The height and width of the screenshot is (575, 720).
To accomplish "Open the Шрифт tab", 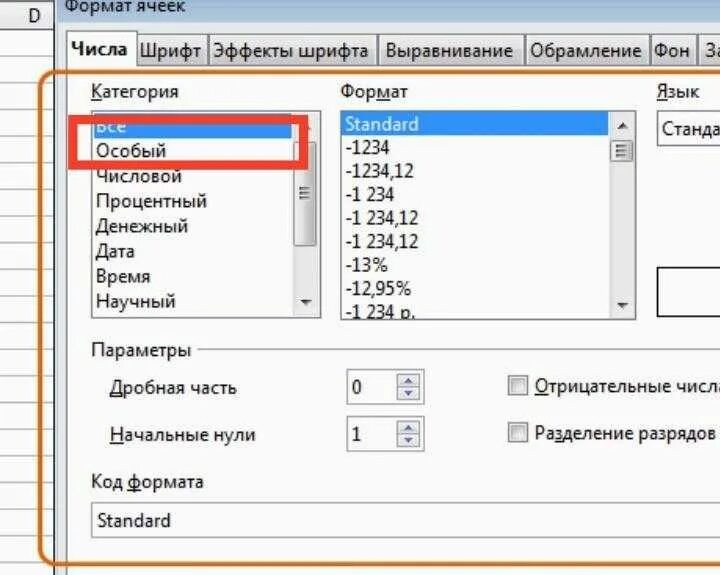I will [x=170, y=51].
